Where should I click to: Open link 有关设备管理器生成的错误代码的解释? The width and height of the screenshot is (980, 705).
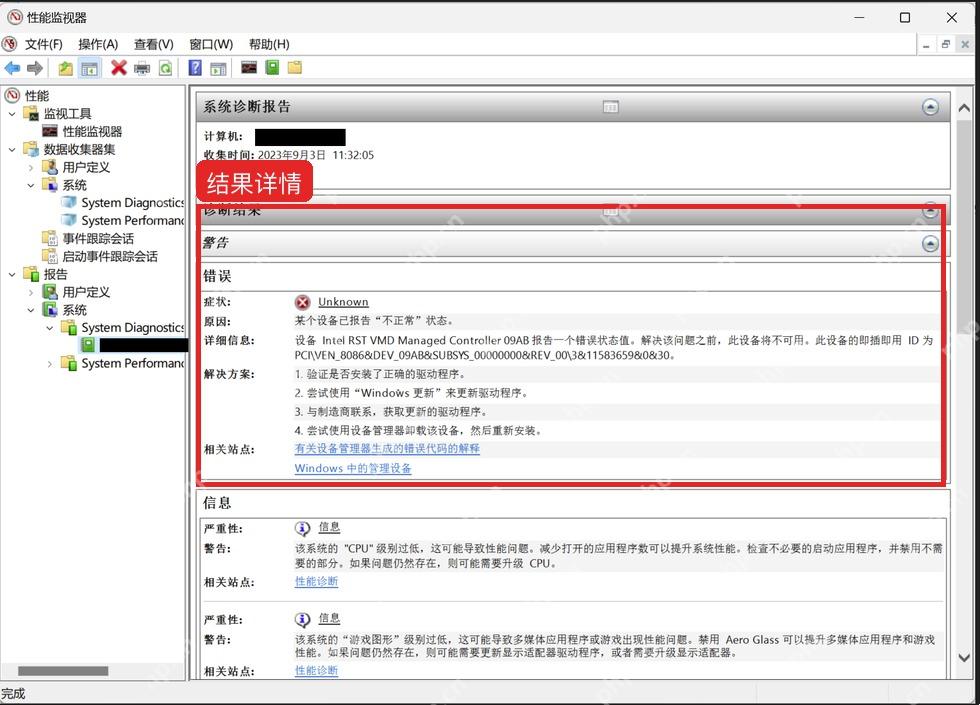click(388, 449)
